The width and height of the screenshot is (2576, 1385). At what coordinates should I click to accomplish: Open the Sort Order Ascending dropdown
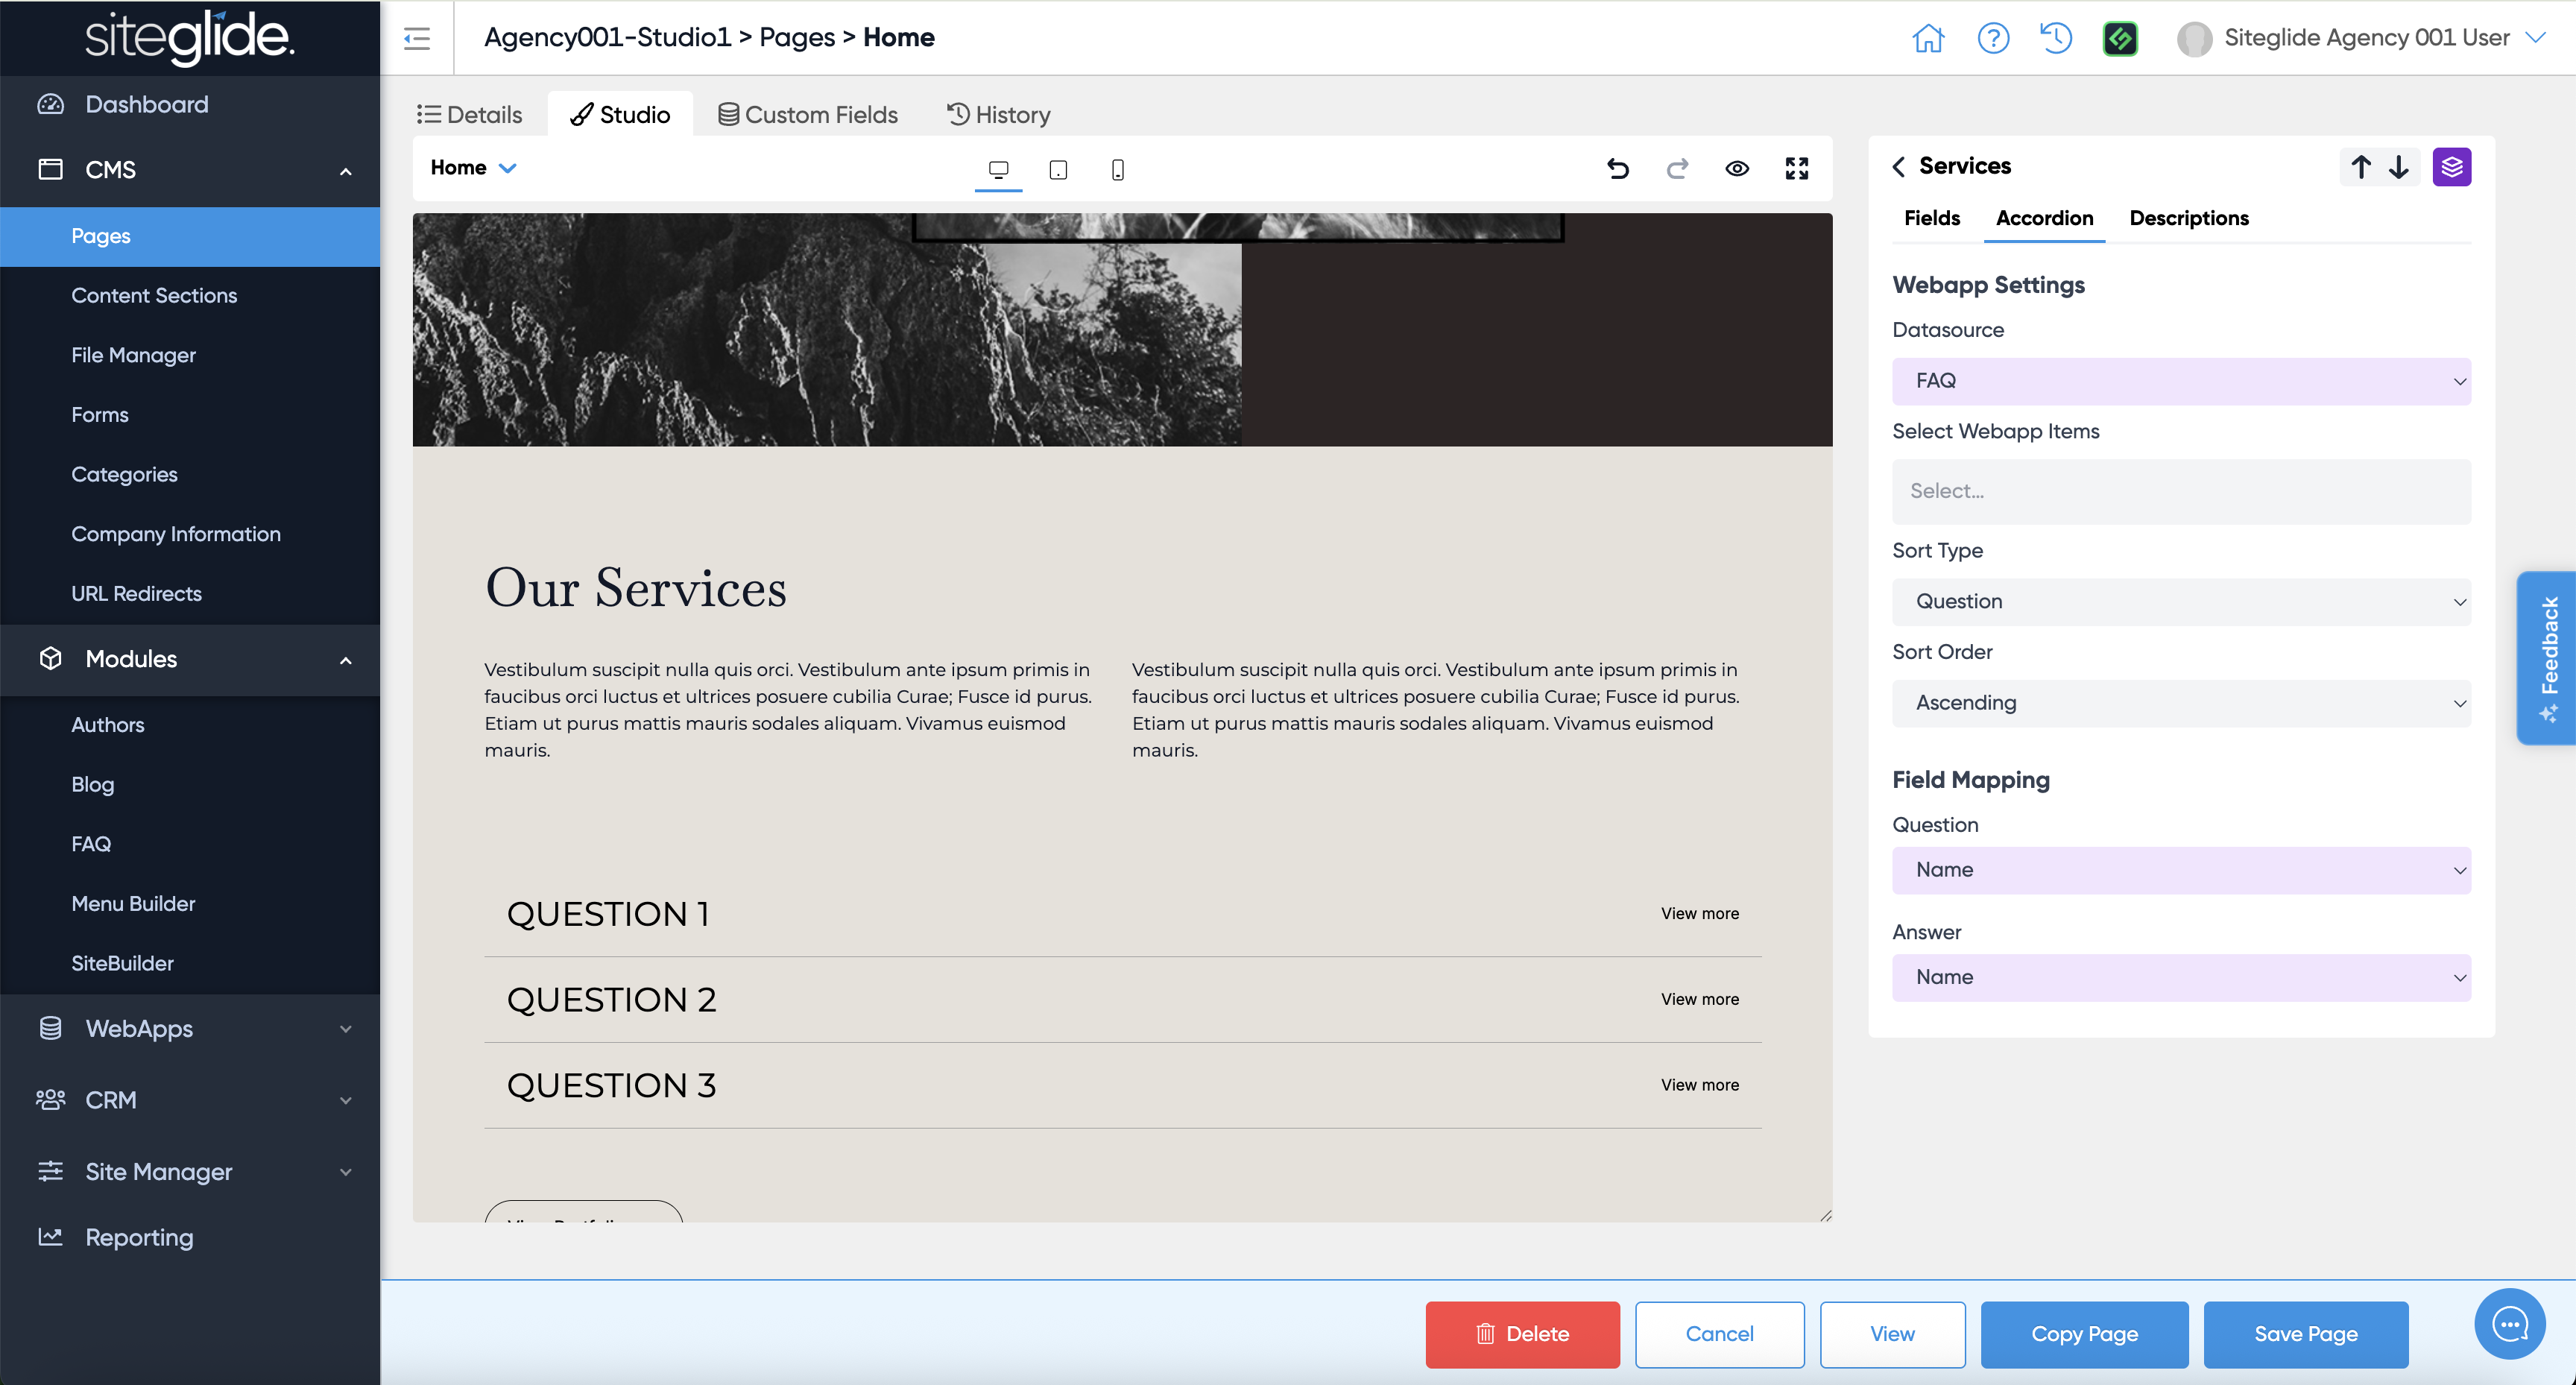[x=2180, y=703]
